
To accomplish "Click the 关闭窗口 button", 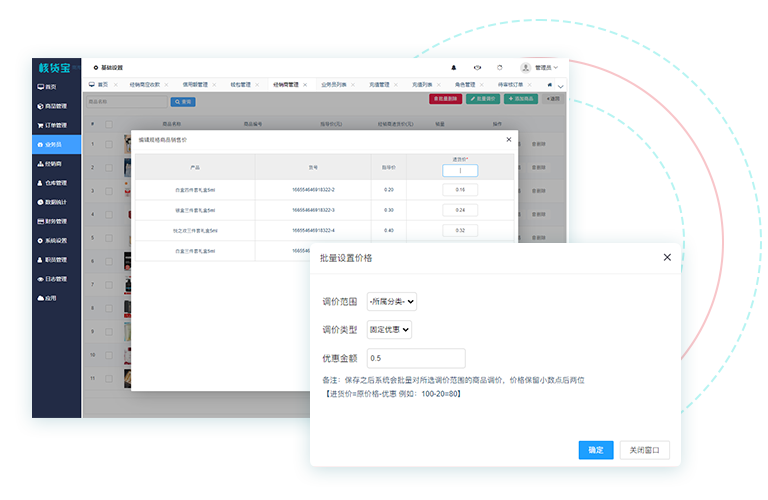I will point(644,450).
